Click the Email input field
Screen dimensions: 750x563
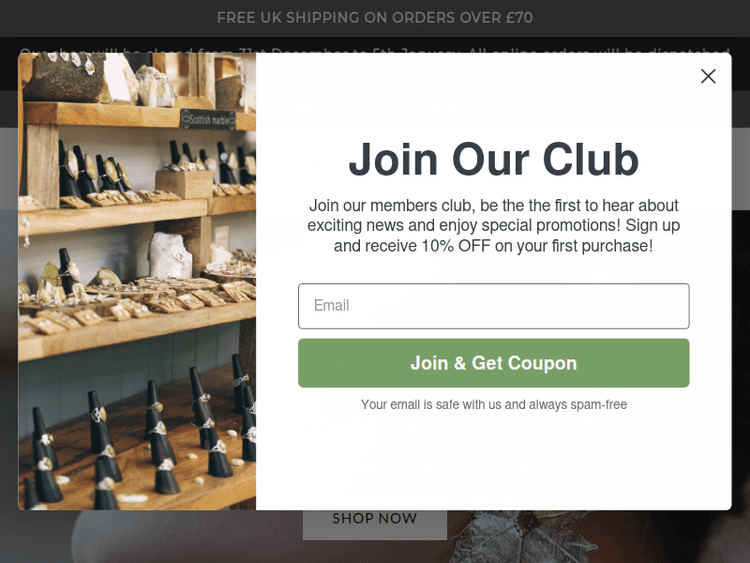coord(494,306)
